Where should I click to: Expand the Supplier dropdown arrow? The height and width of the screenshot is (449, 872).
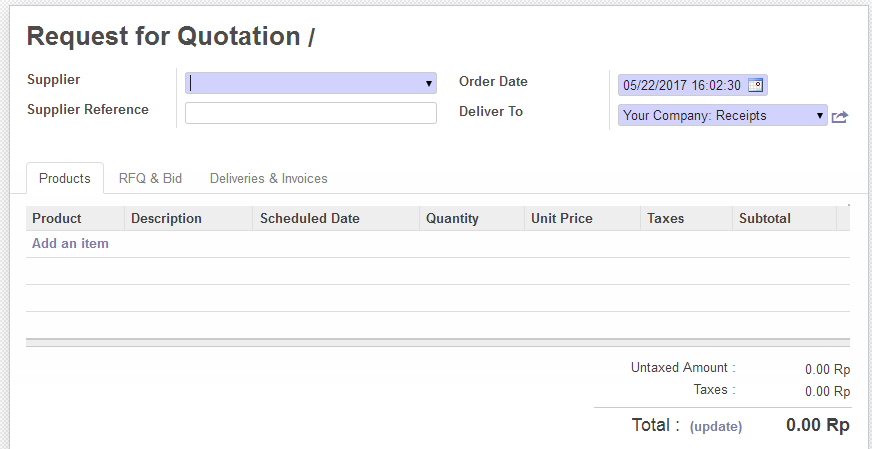[x=429, y=84]
